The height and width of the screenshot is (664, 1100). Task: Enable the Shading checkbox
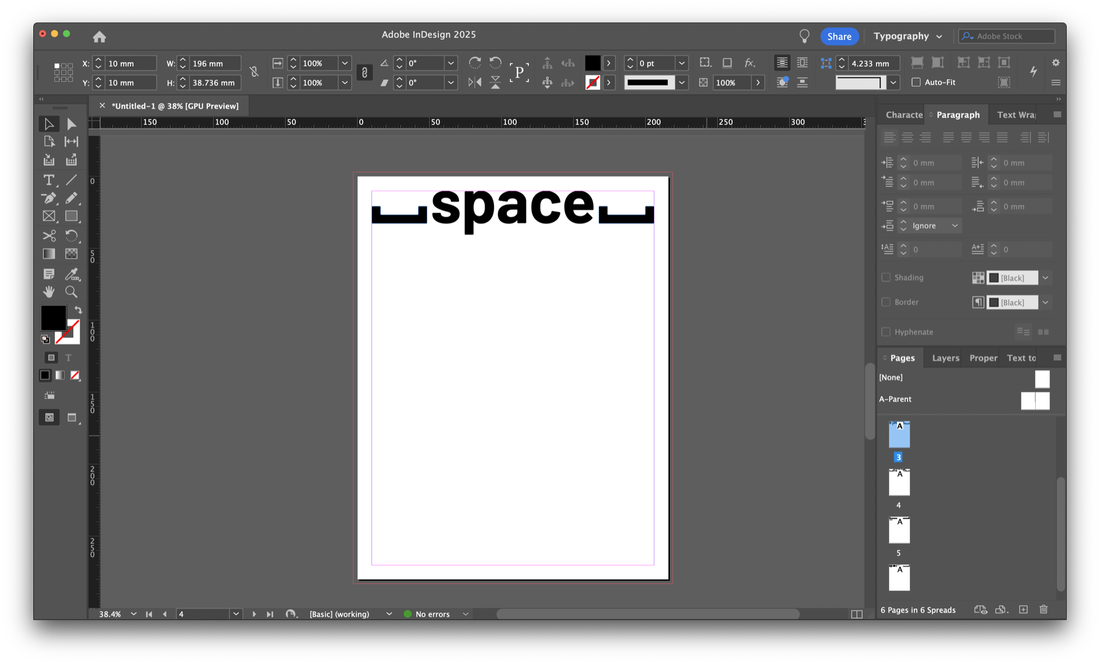[x=886, y=278]
